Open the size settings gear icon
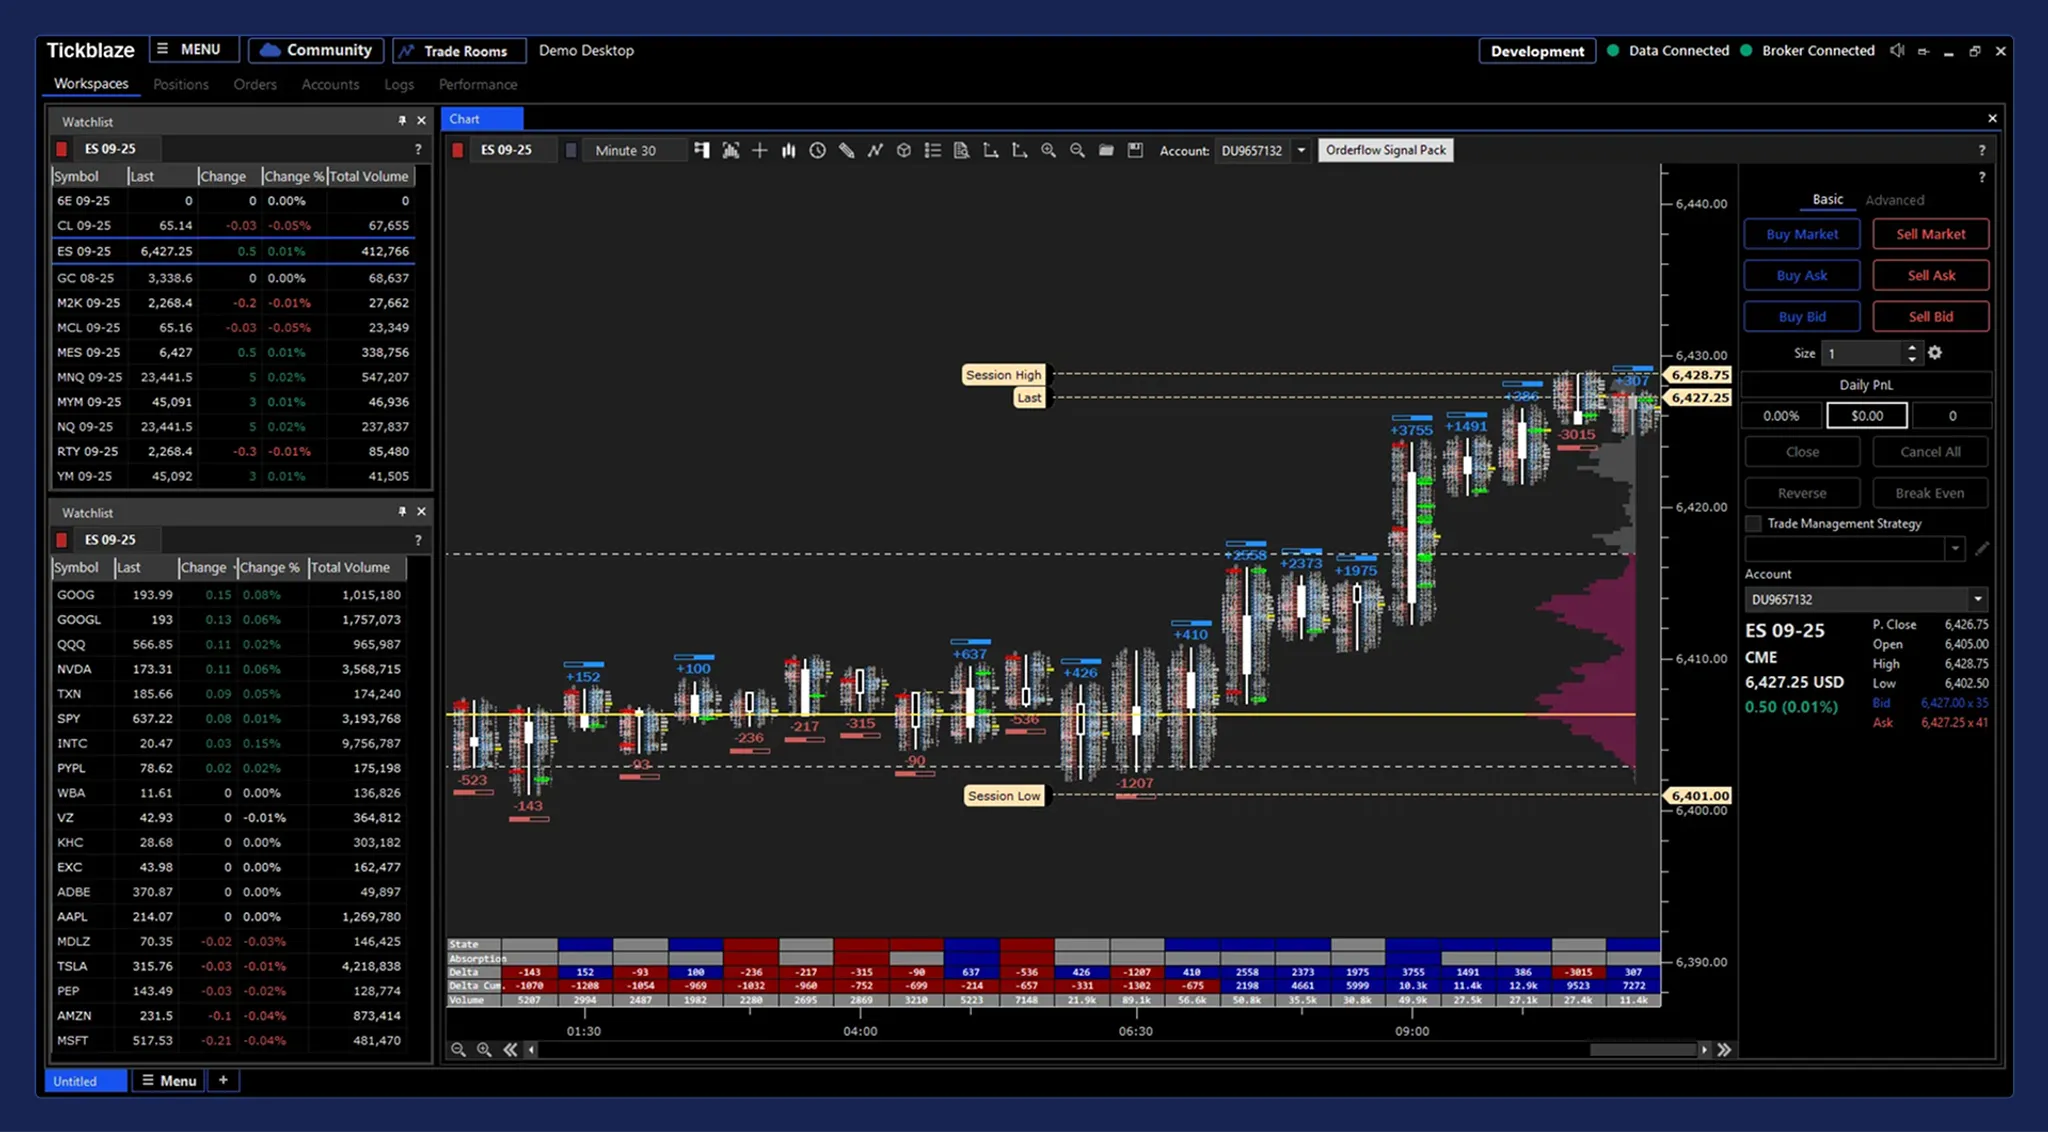This screenshot has height=1132, width=2048. 1935,353
